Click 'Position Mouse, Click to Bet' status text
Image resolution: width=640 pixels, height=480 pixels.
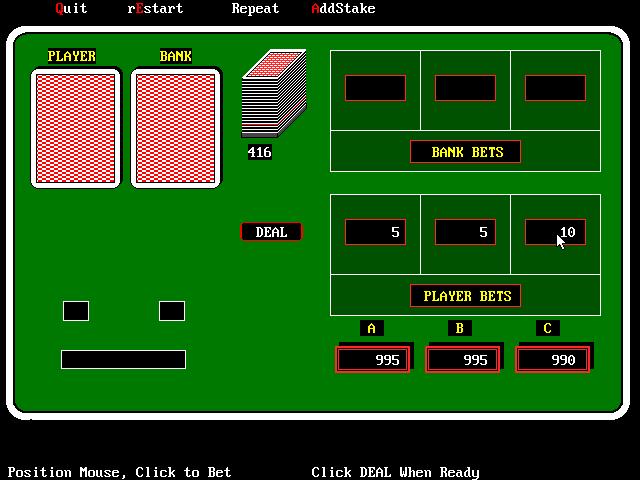click(119, 472)
